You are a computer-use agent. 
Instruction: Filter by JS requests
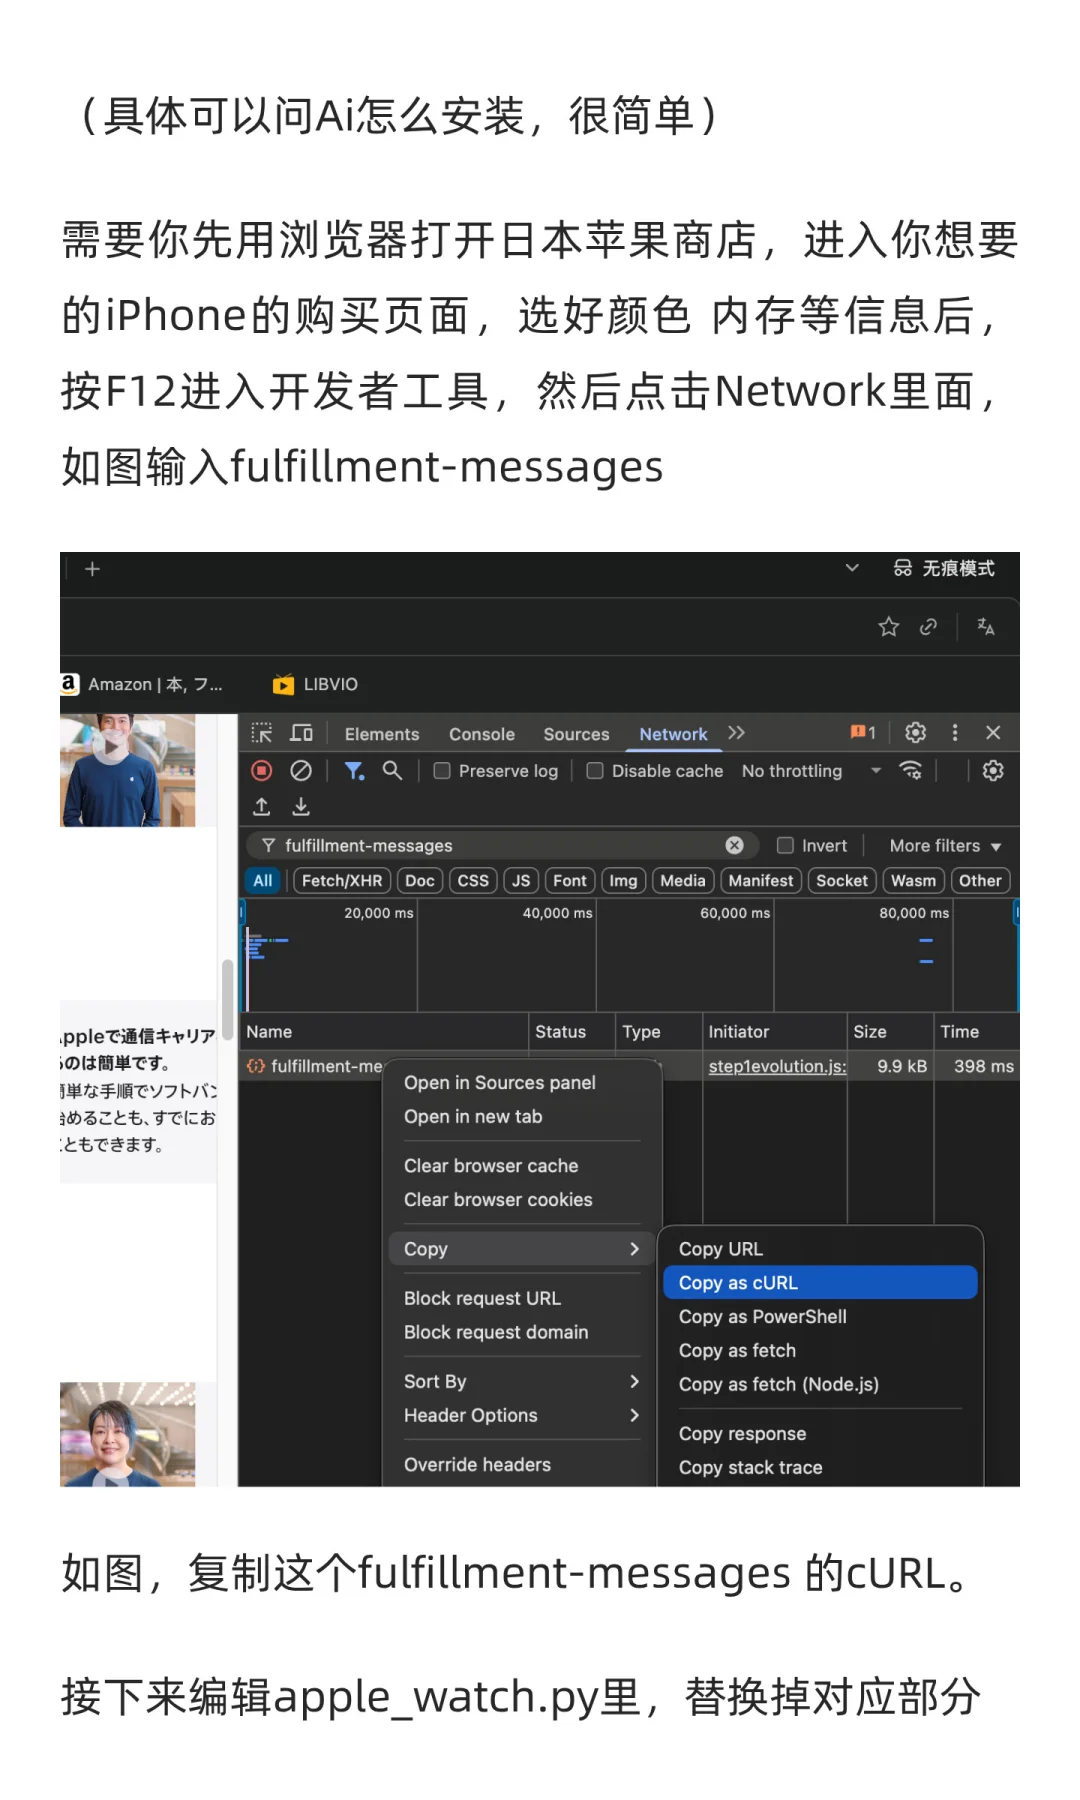[x=521, y=881]
